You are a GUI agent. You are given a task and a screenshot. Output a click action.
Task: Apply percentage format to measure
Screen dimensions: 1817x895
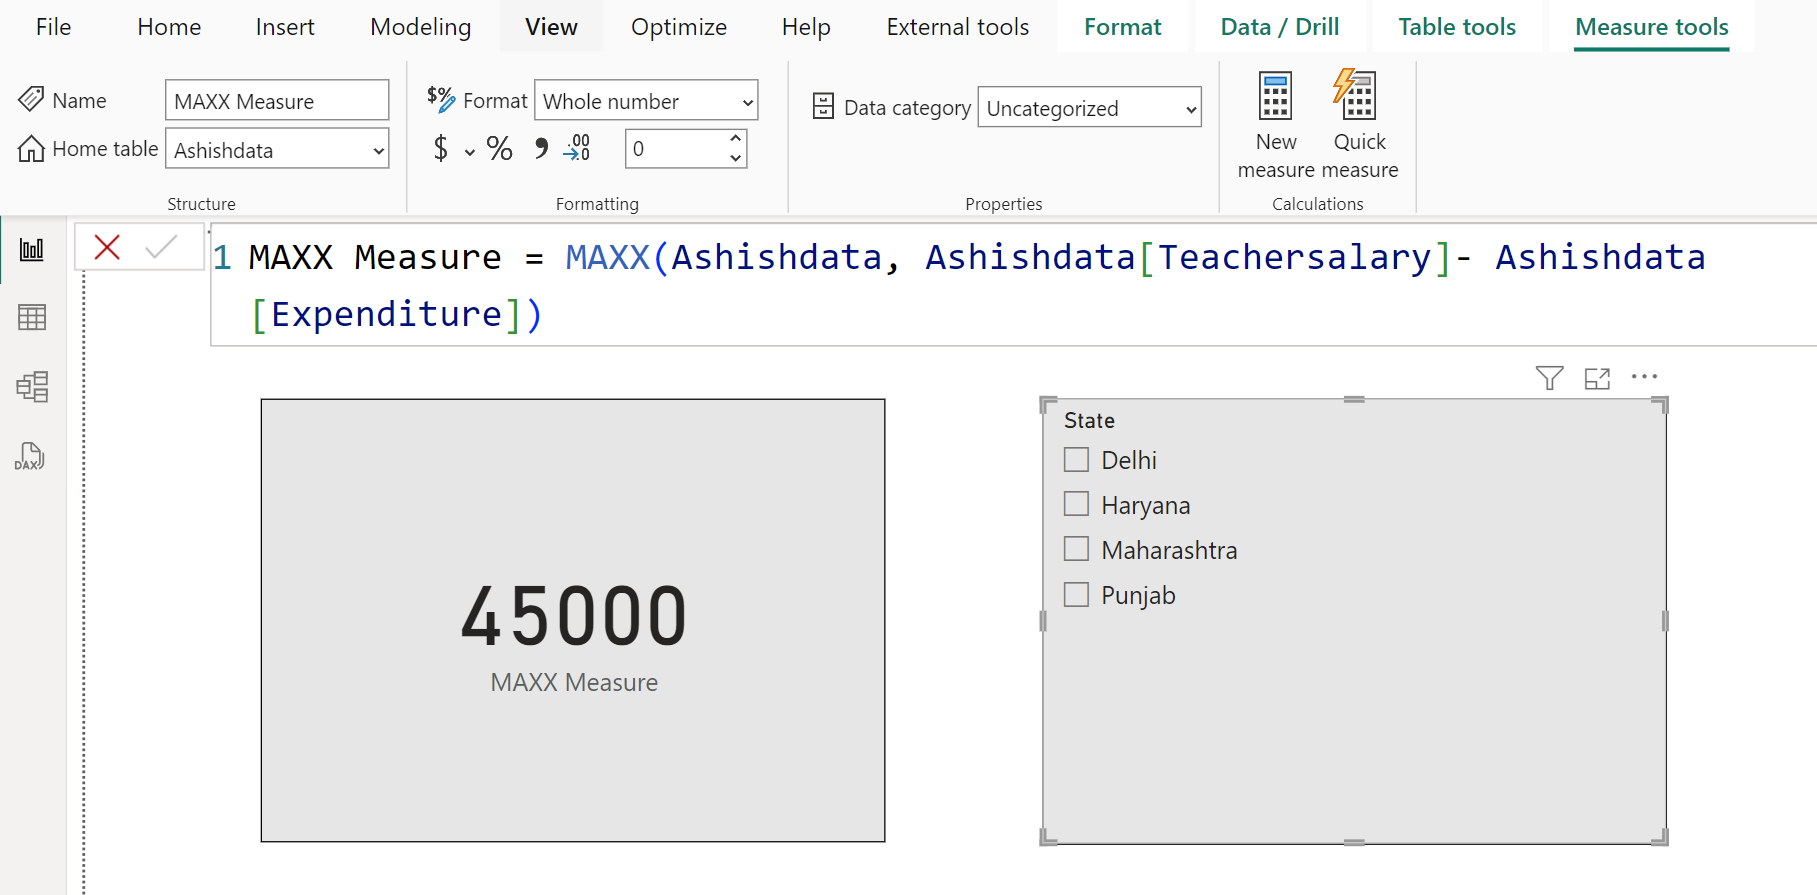pos(499,149)
